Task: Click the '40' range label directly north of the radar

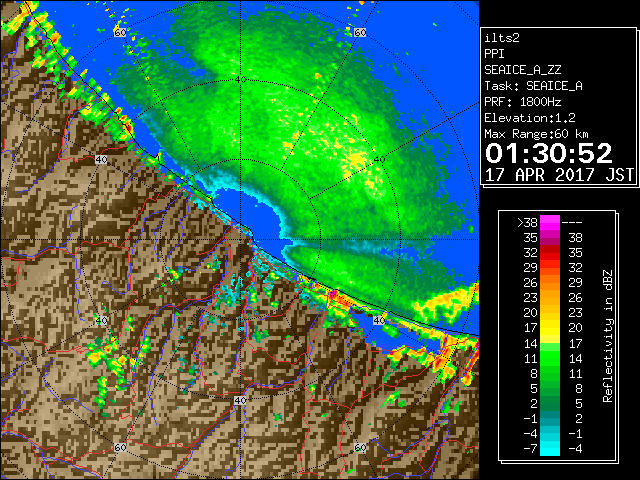Action: (x=240, y=79)
